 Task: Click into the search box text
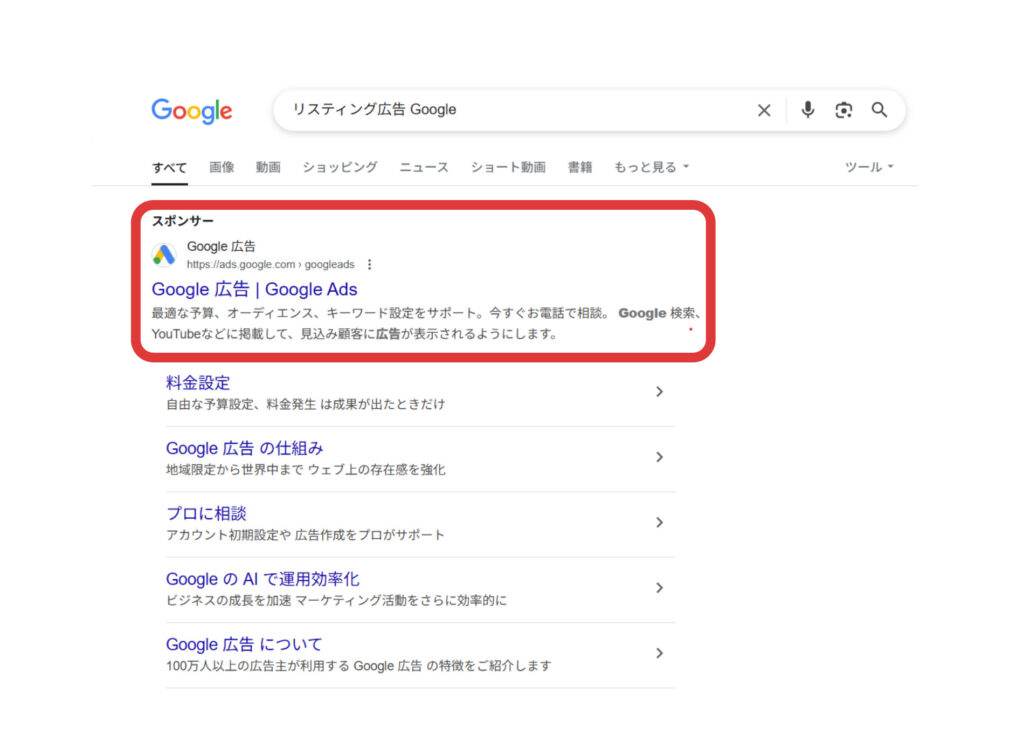point(374,110)
